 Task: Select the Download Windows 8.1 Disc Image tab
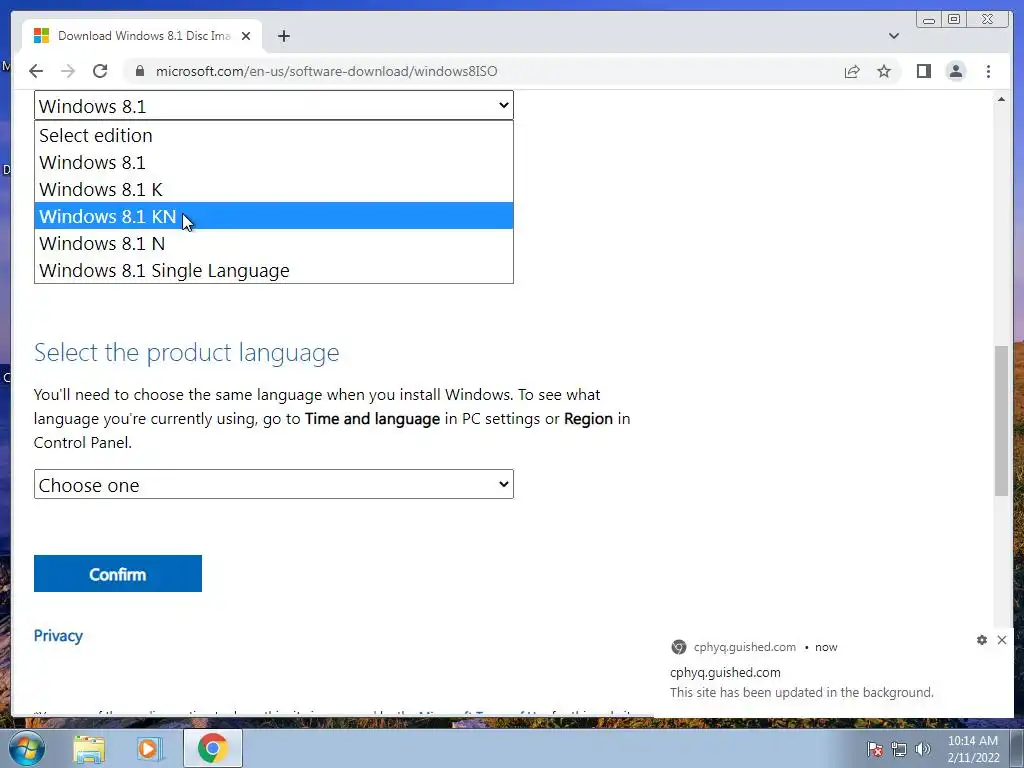142,36
